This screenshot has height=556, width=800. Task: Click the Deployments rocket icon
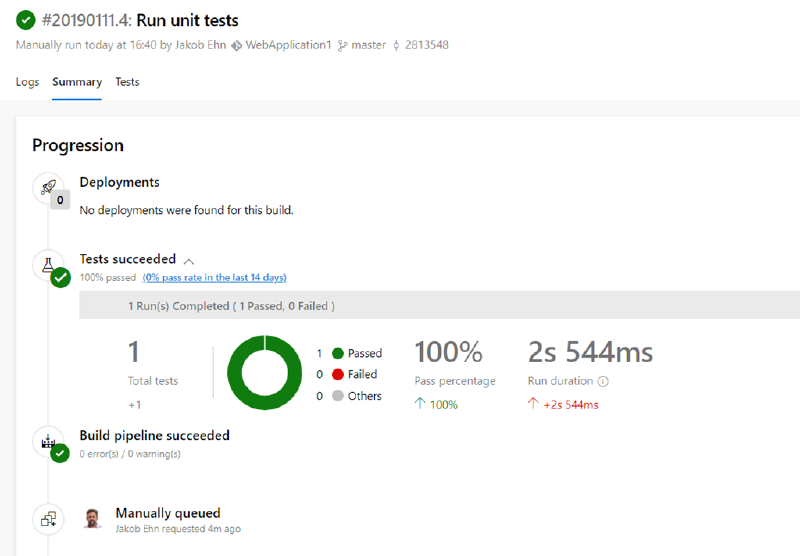pos(48,187)
